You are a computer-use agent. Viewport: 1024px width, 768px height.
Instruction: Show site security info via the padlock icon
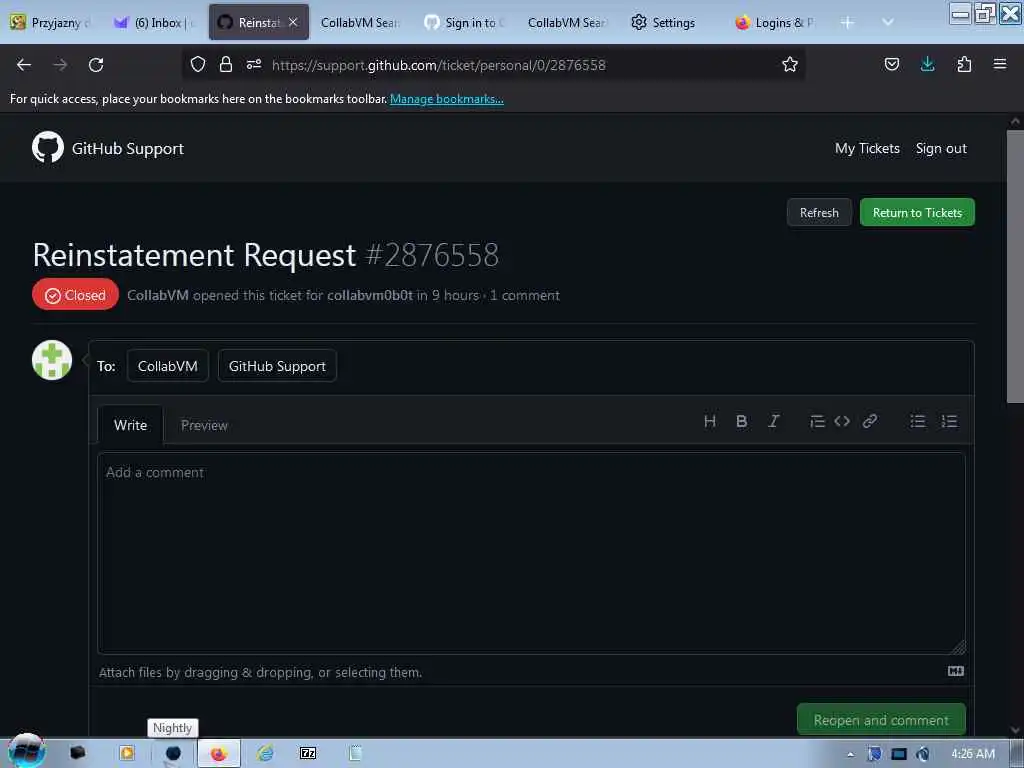226,64
